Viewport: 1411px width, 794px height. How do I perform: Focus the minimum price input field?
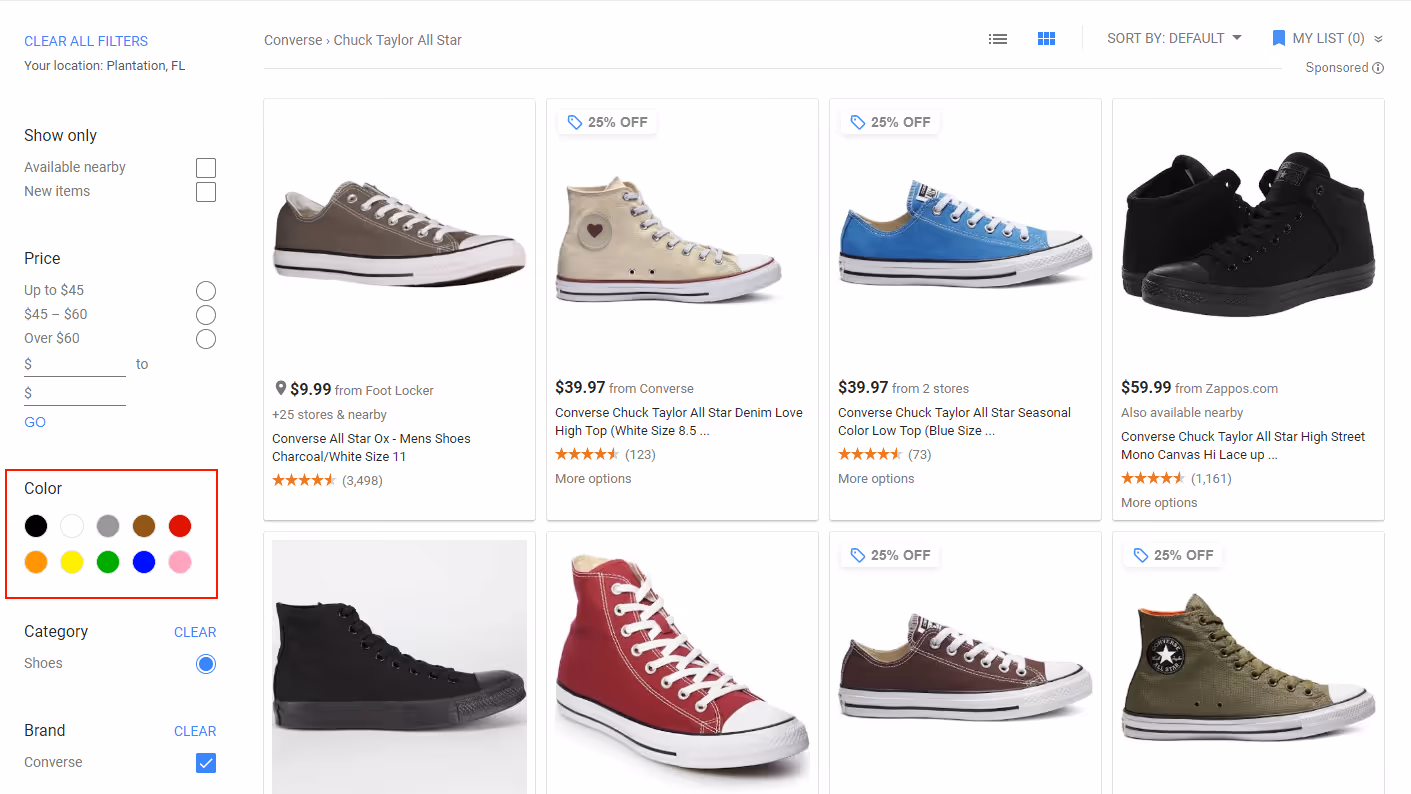click(x=75, y=365)
